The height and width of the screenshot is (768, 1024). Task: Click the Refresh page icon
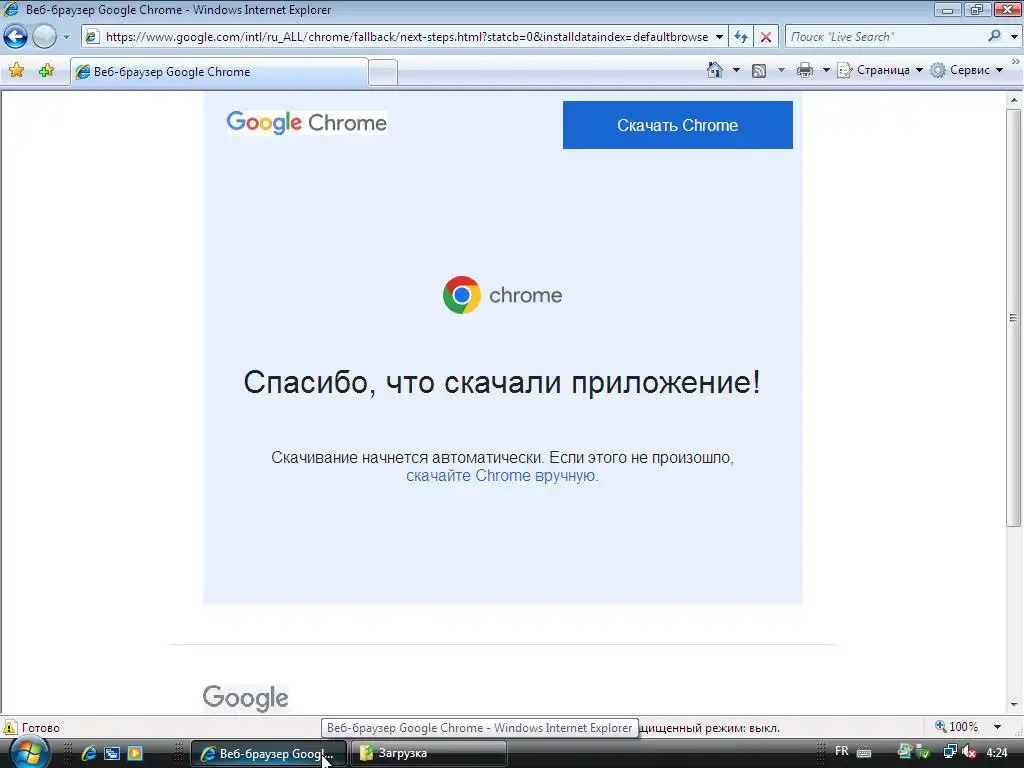point(741,37)
